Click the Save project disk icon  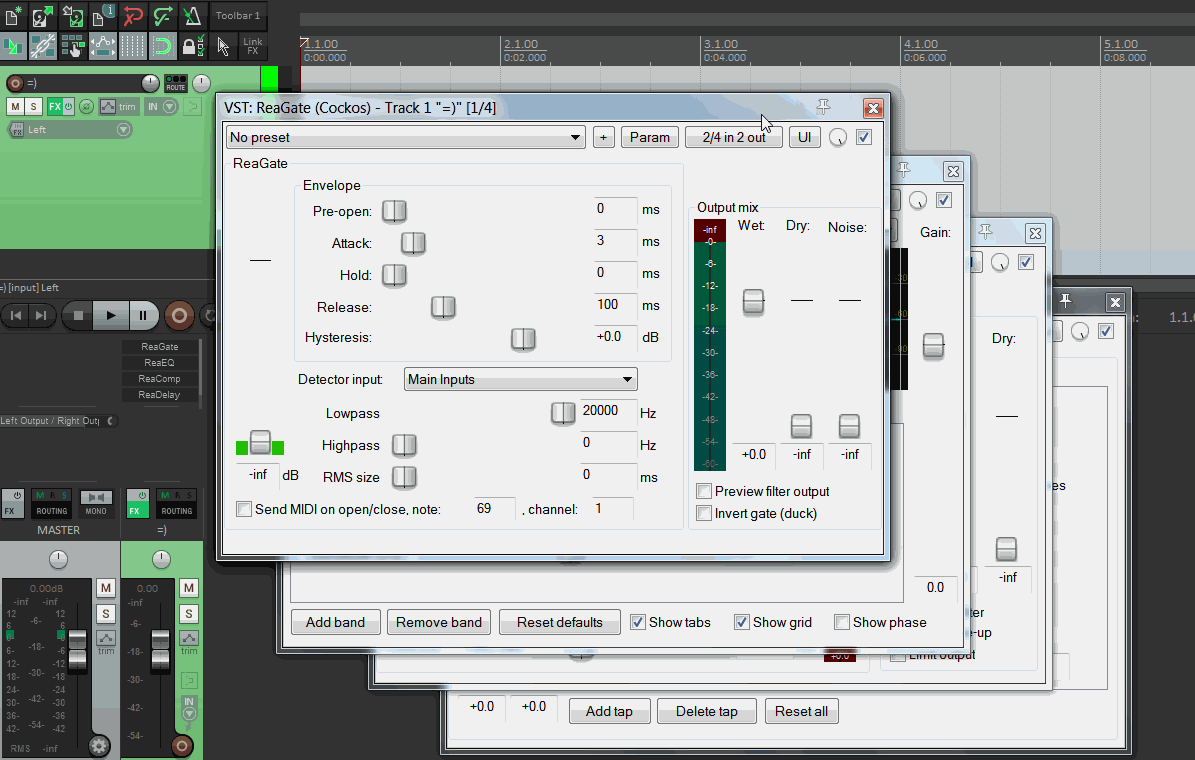pos(72,15)
